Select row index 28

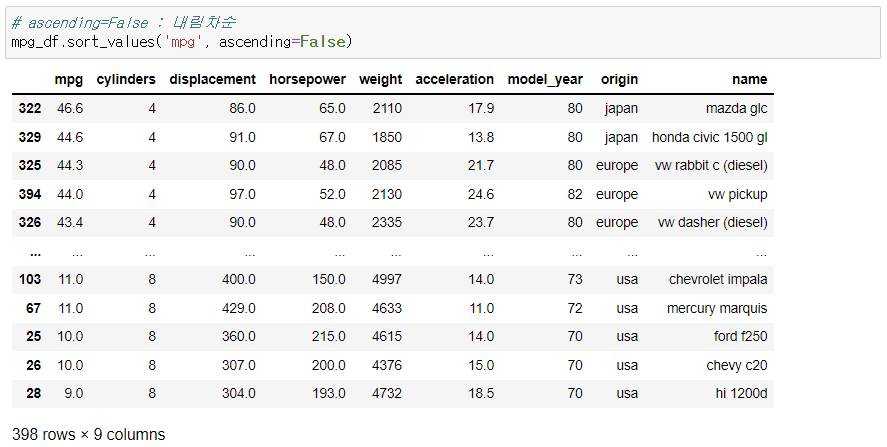pos(33,394)
